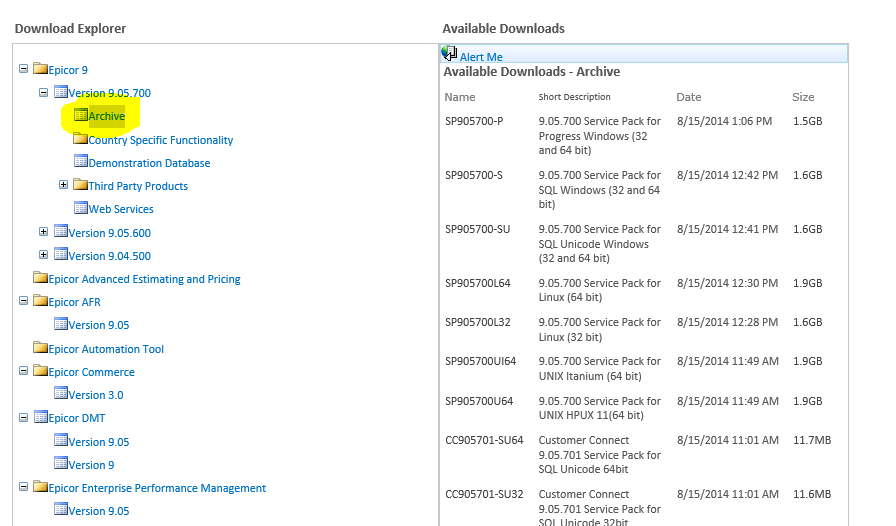Collapse the Version 9.05.700 node
896x526 pixels.
(43, 92)
